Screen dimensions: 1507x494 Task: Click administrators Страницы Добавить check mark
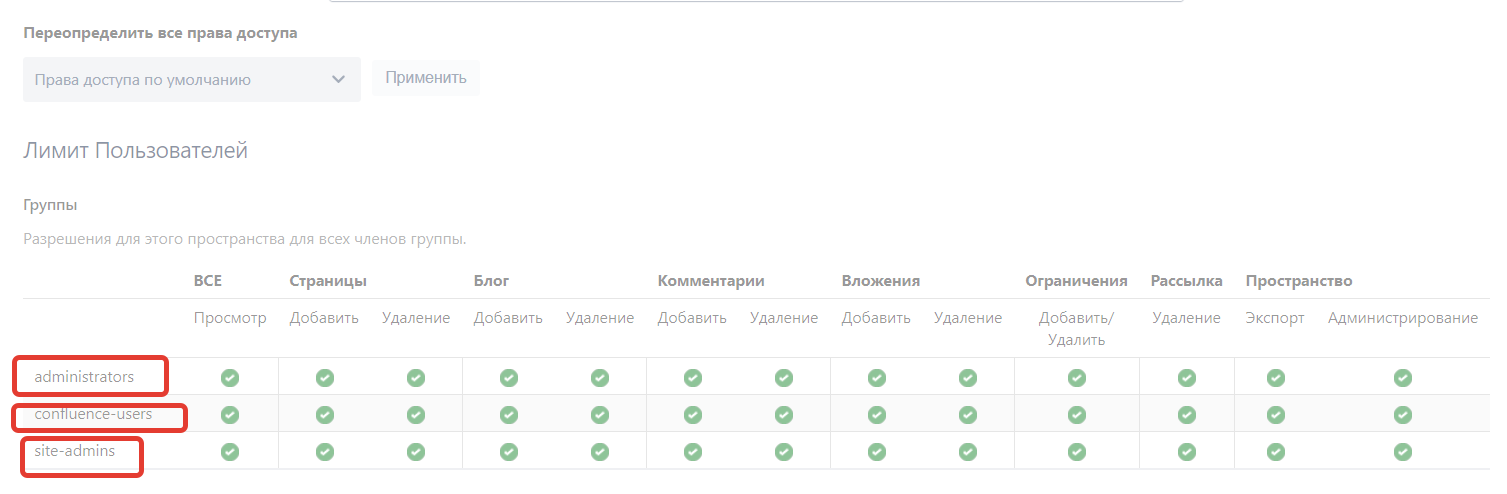pyautogui.click(x=325, y=378)
